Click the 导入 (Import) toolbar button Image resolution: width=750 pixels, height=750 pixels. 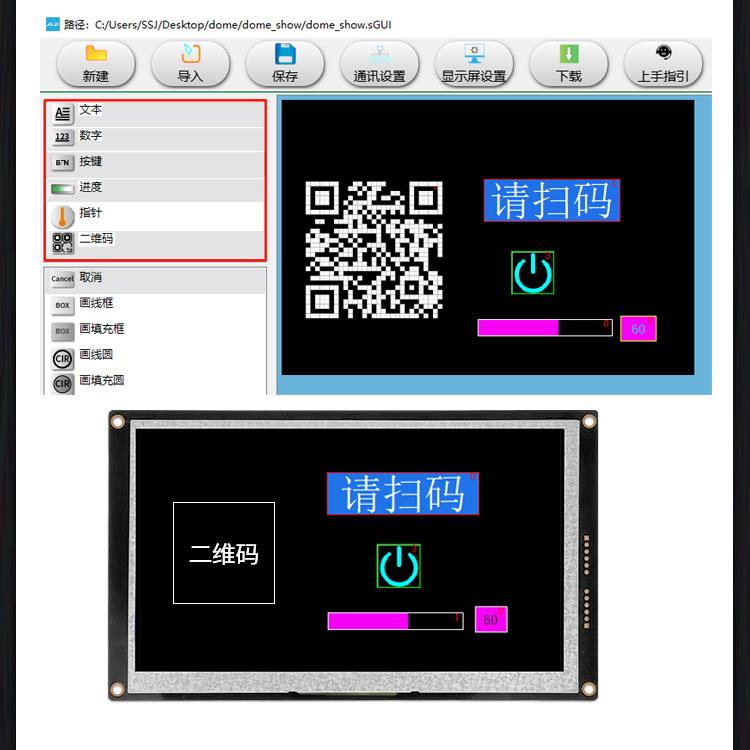point(190,64)
